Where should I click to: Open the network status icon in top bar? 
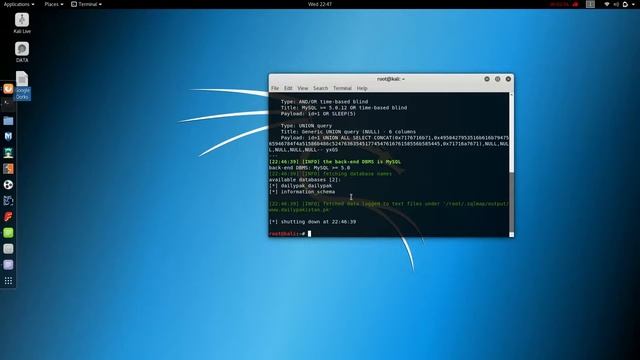[607, 4]
